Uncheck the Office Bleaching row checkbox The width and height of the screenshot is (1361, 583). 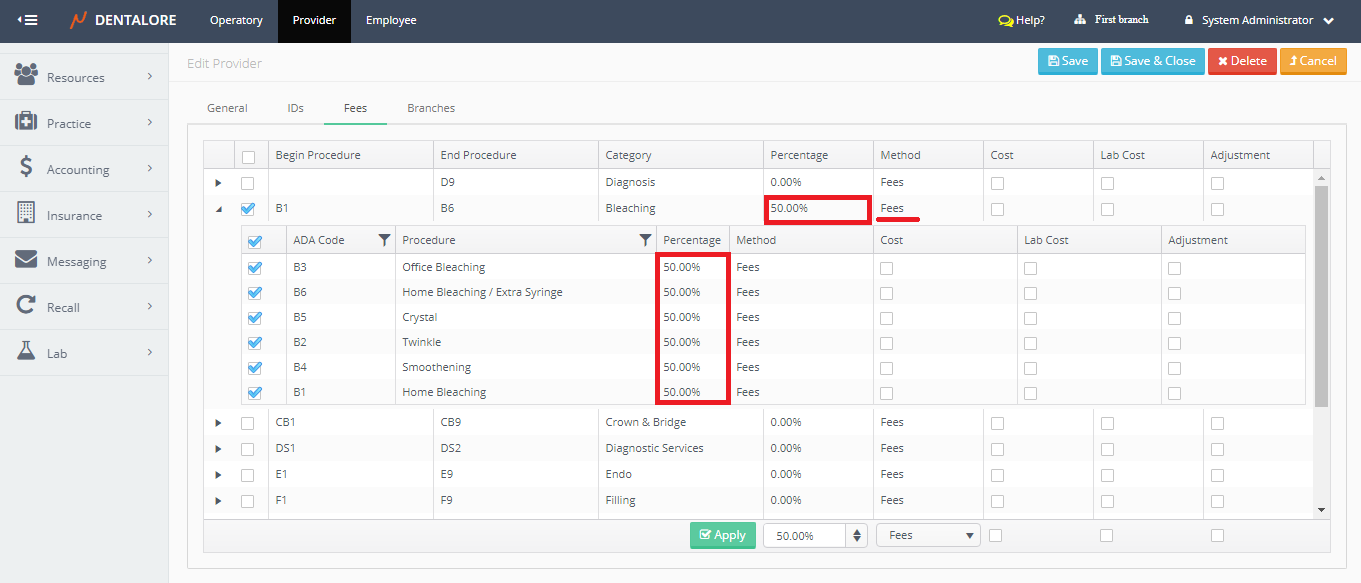pyautogui.click(x=254, y=268)
